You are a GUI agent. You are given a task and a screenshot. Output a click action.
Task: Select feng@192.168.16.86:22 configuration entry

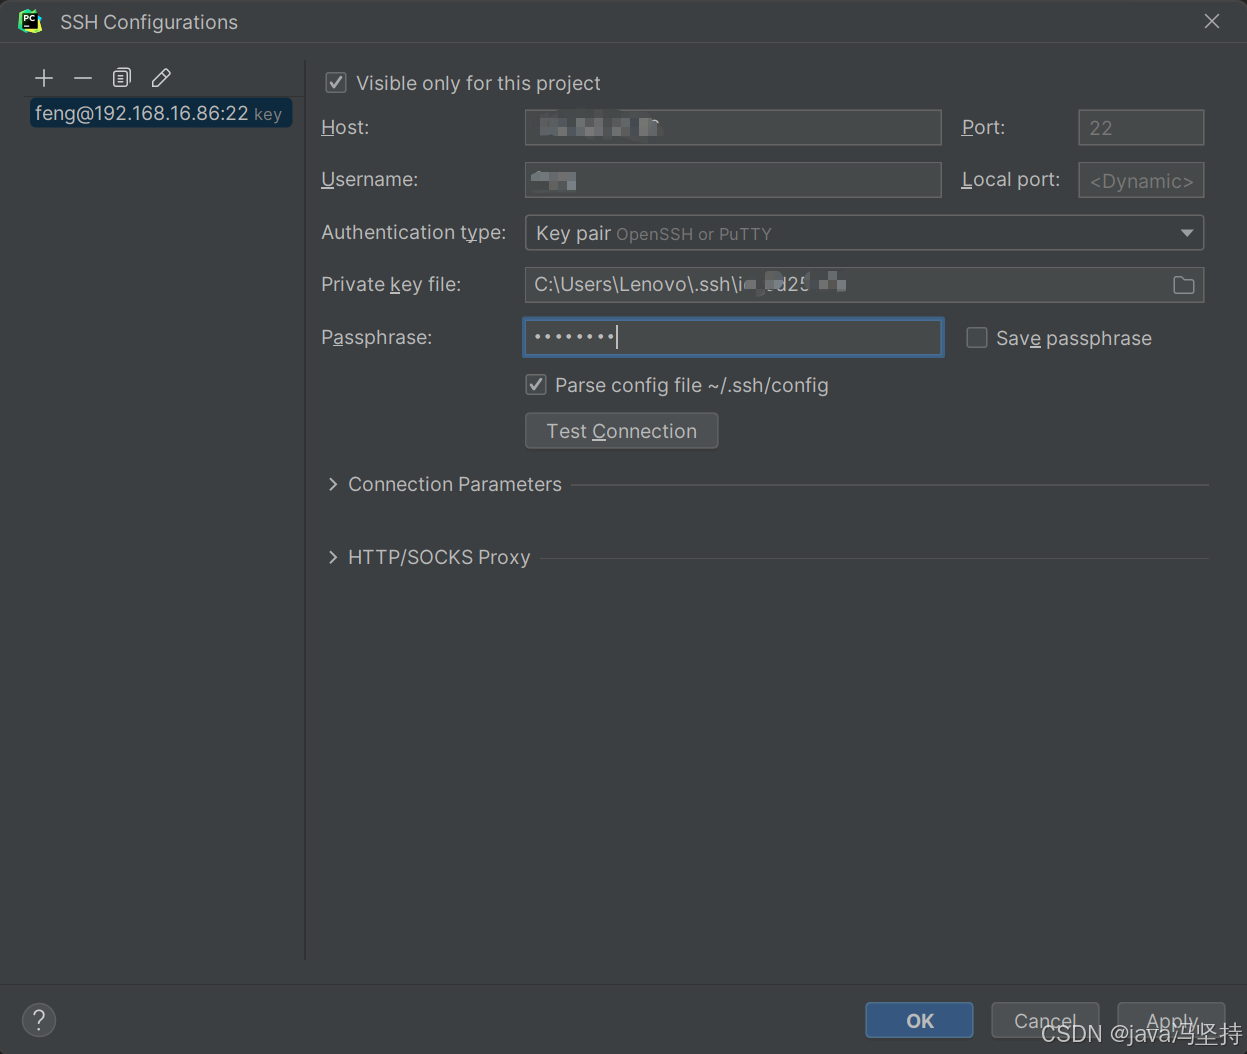coord(158,114)
